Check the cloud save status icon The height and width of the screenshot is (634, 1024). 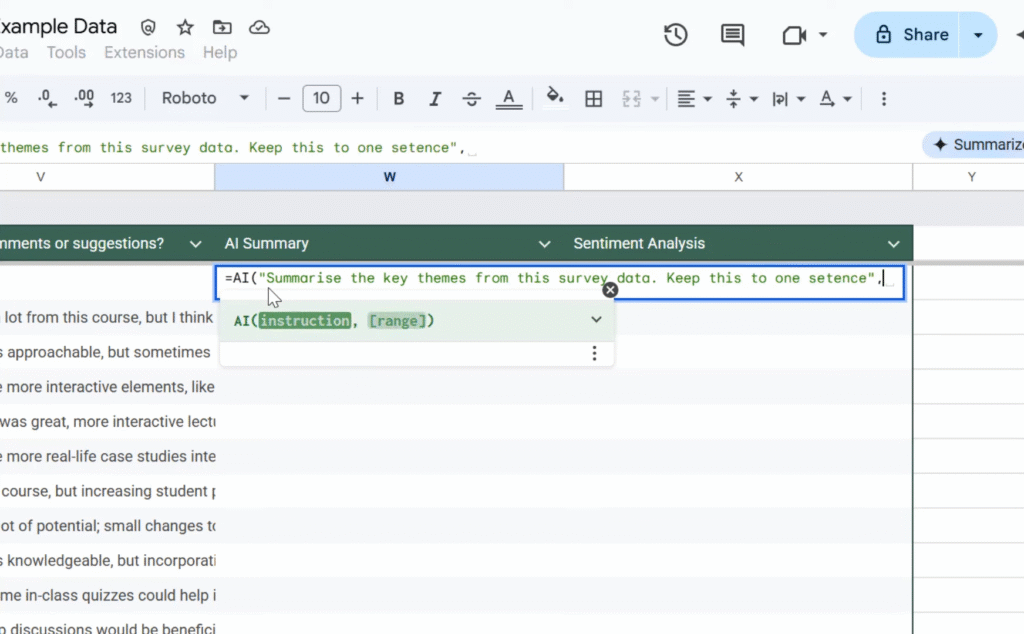[x=259, y=27]
